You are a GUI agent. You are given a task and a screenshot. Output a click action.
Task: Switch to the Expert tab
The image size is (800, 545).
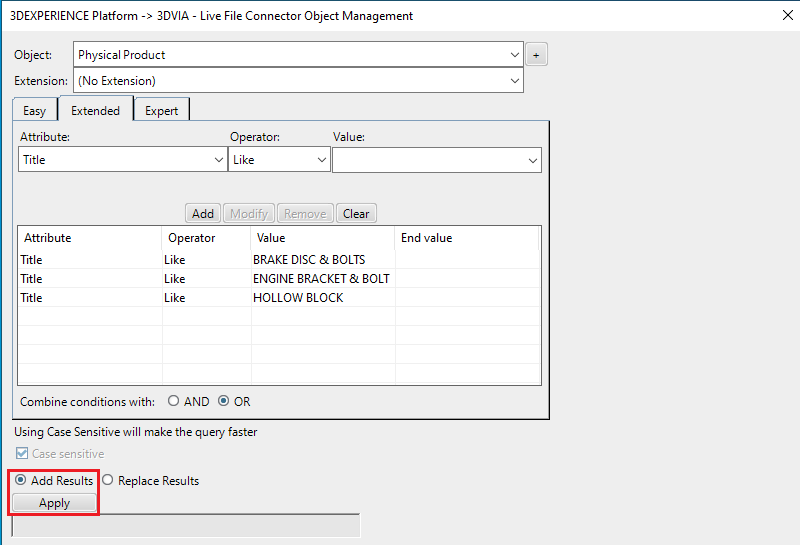point(161,111)
